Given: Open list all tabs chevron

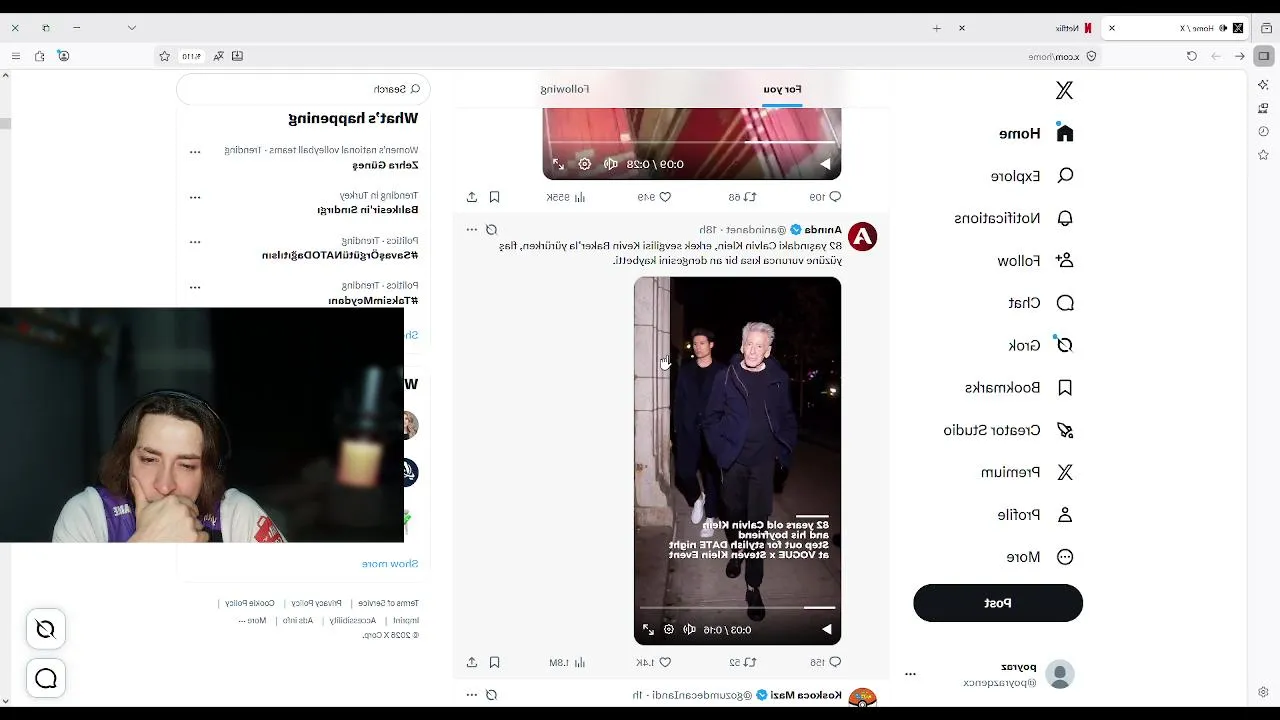Looking at the screenshot, I should point(131,28).
